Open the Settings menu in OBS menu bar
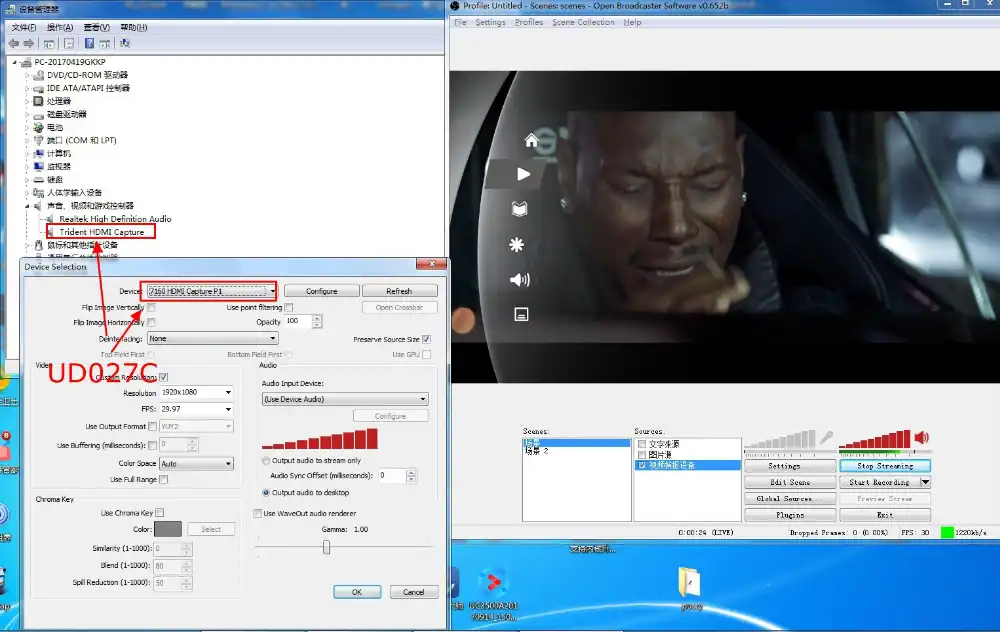Screen dimensions: 1000x632 (490, 22)
